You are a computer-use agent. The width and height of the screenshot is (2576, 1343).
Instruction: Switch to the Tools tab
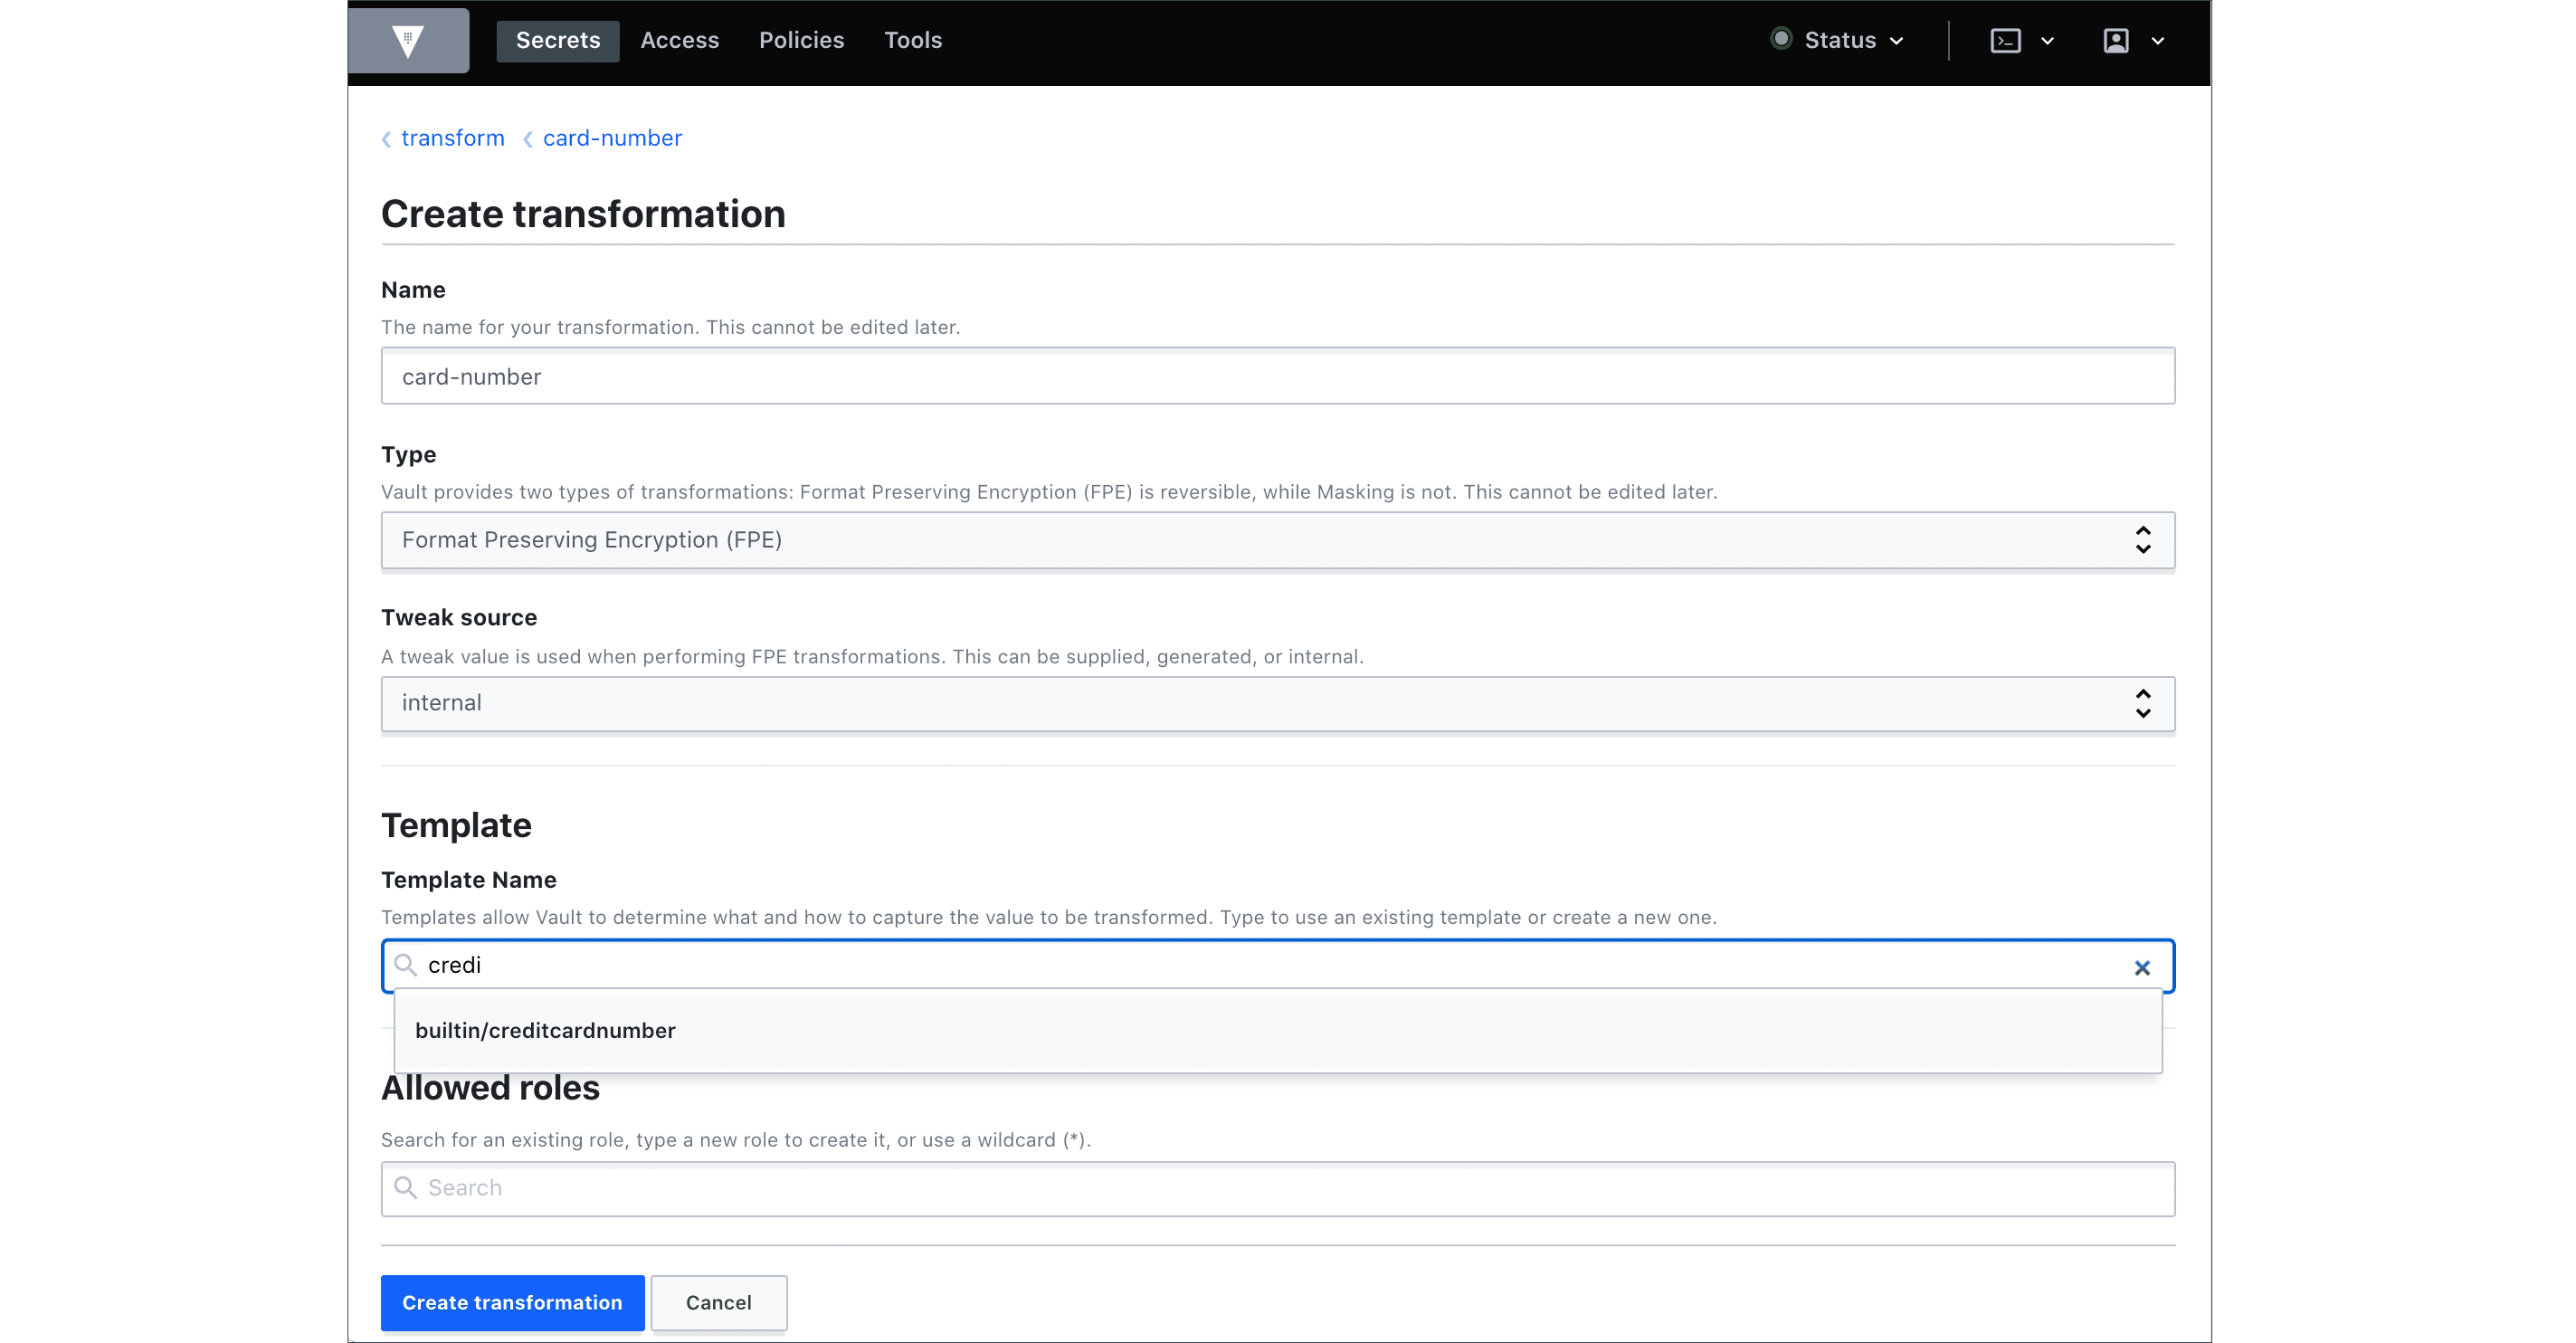point(912,40)
